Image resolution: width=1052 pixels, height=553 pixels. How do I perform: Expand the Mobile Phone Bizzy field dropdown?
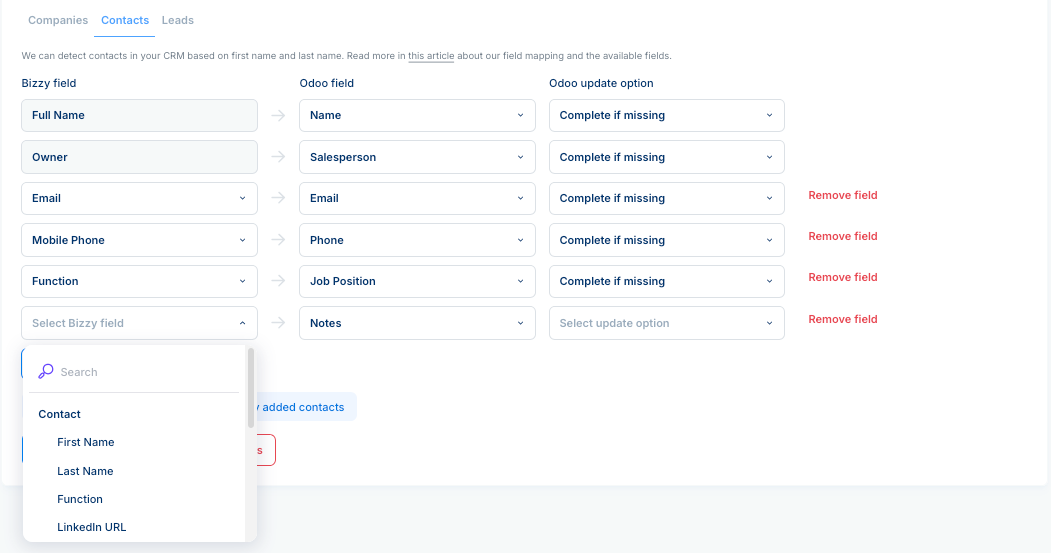pos(140,240)
